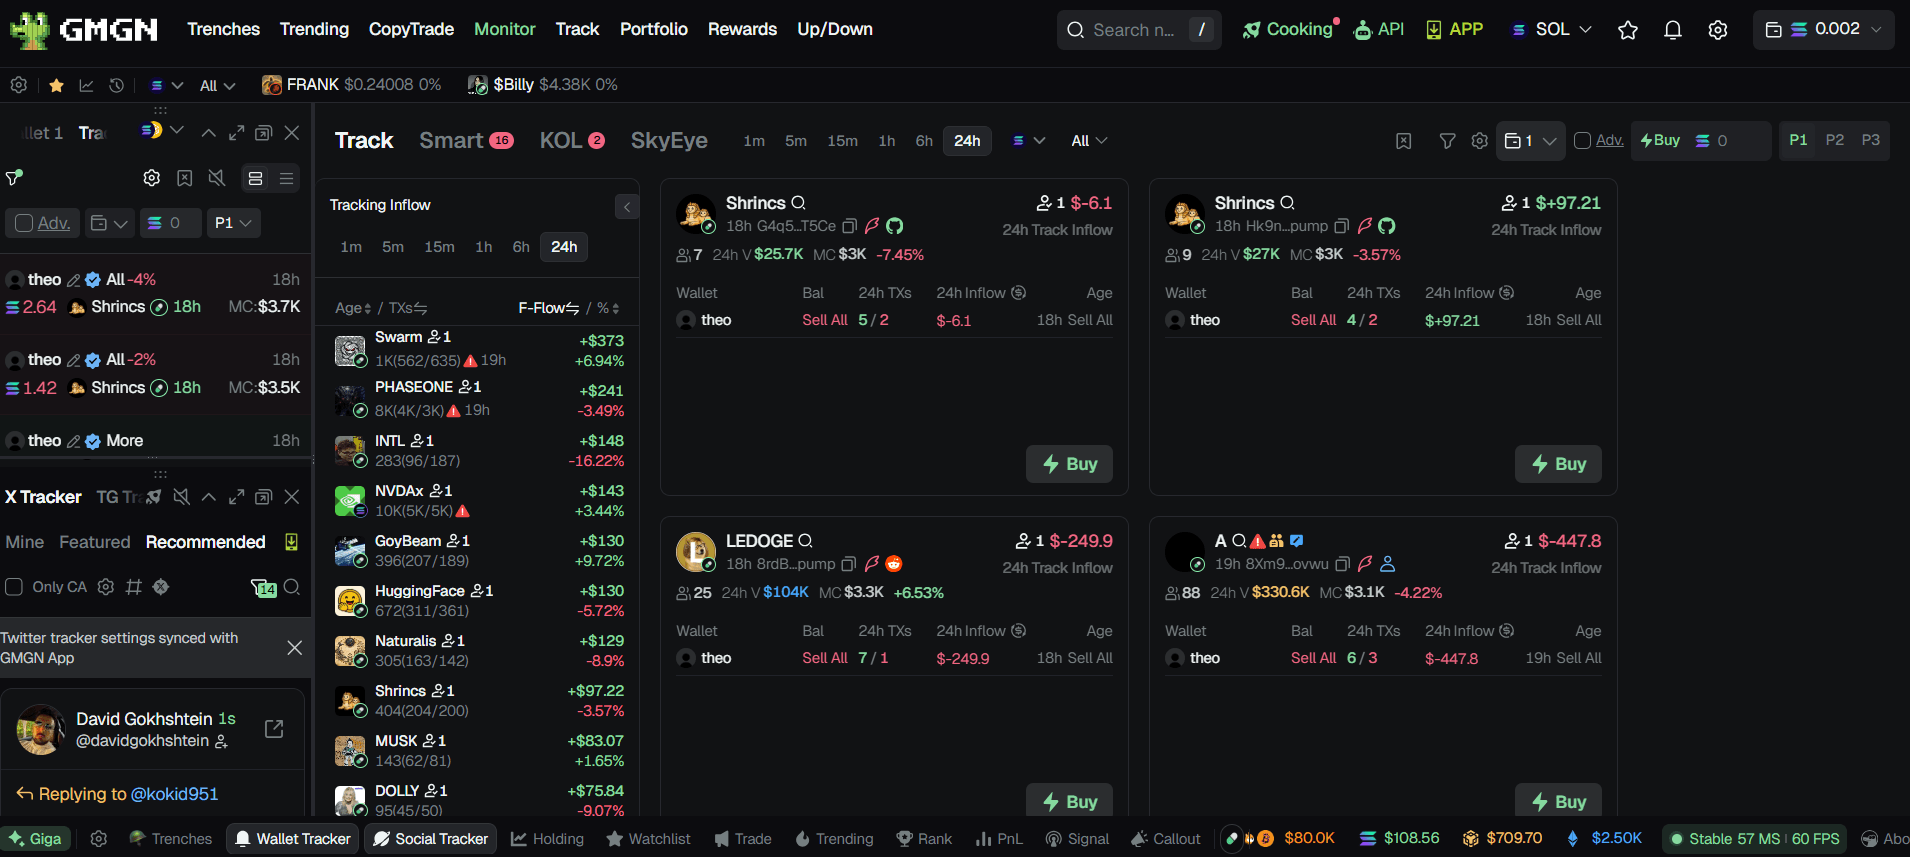Open settings gear in the bottom bar
1910x857 pixels.
point(99,839)
